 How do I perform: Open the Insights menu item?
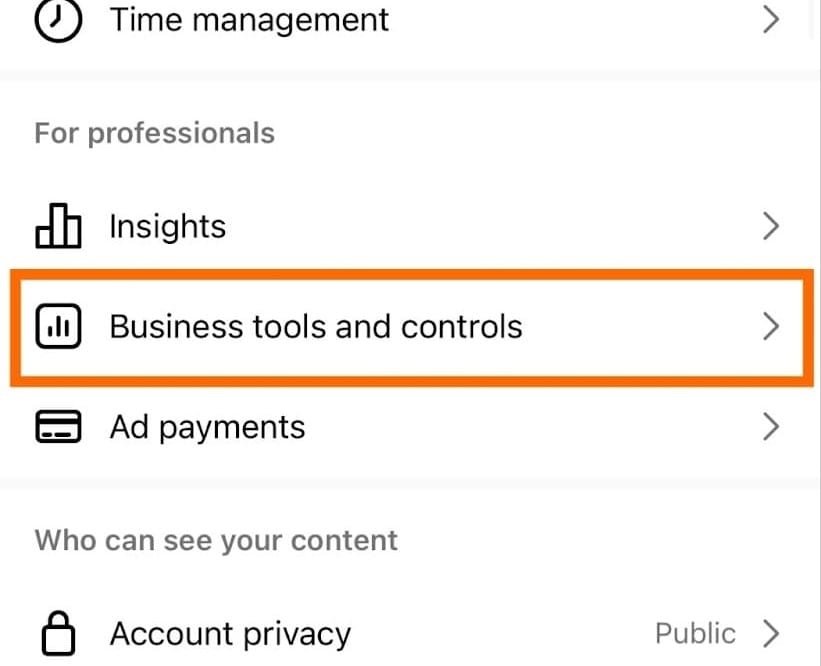(x=167, y=226)
